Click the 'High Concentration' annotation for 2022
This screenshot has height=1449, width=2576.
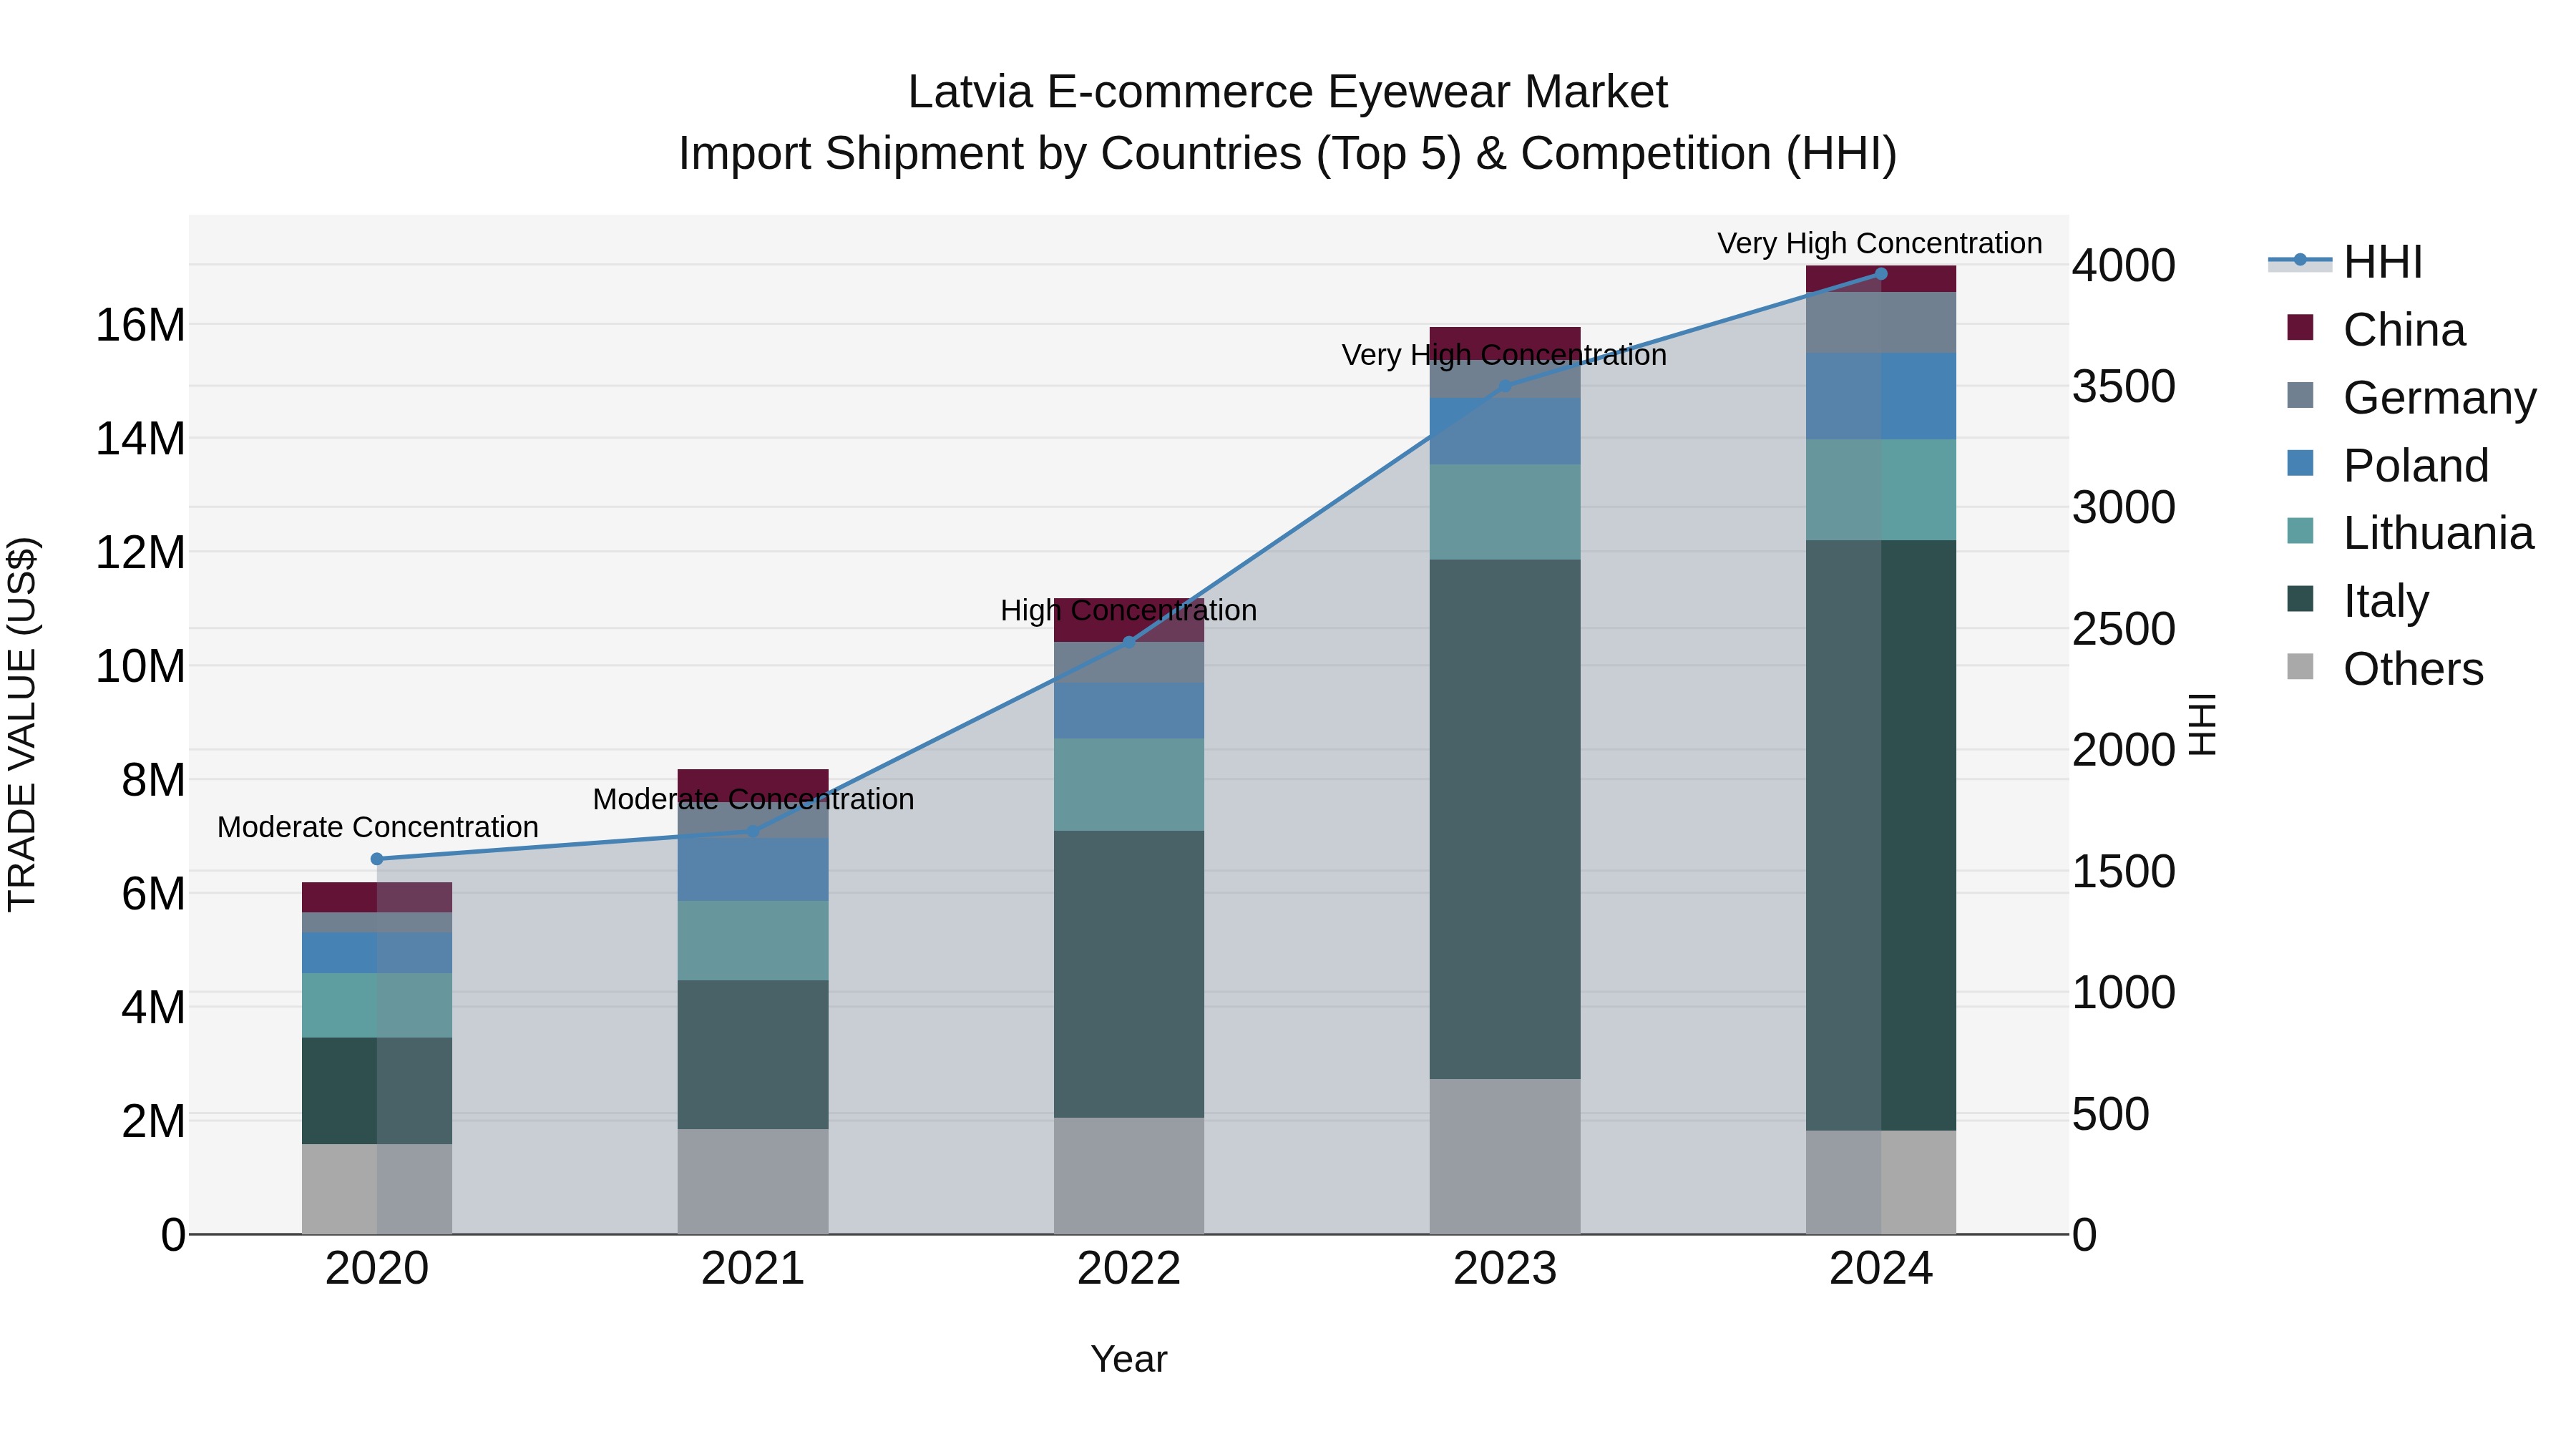(1129, 610)
